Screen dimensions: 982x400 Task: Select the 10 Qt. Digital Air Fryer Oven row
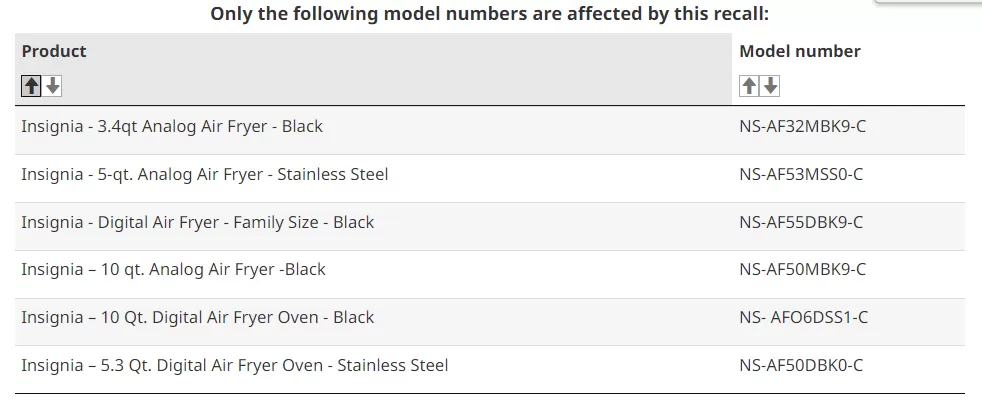[490, 322]
